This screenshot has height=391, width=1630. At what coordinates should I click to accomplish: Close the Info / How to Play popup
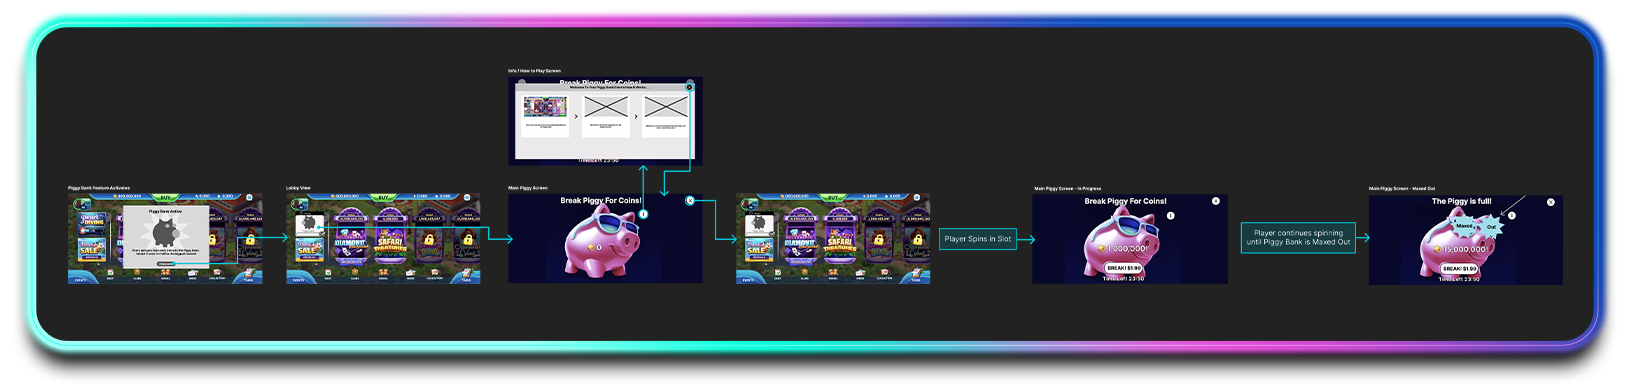pyautogui.click(x=689, y=87)
